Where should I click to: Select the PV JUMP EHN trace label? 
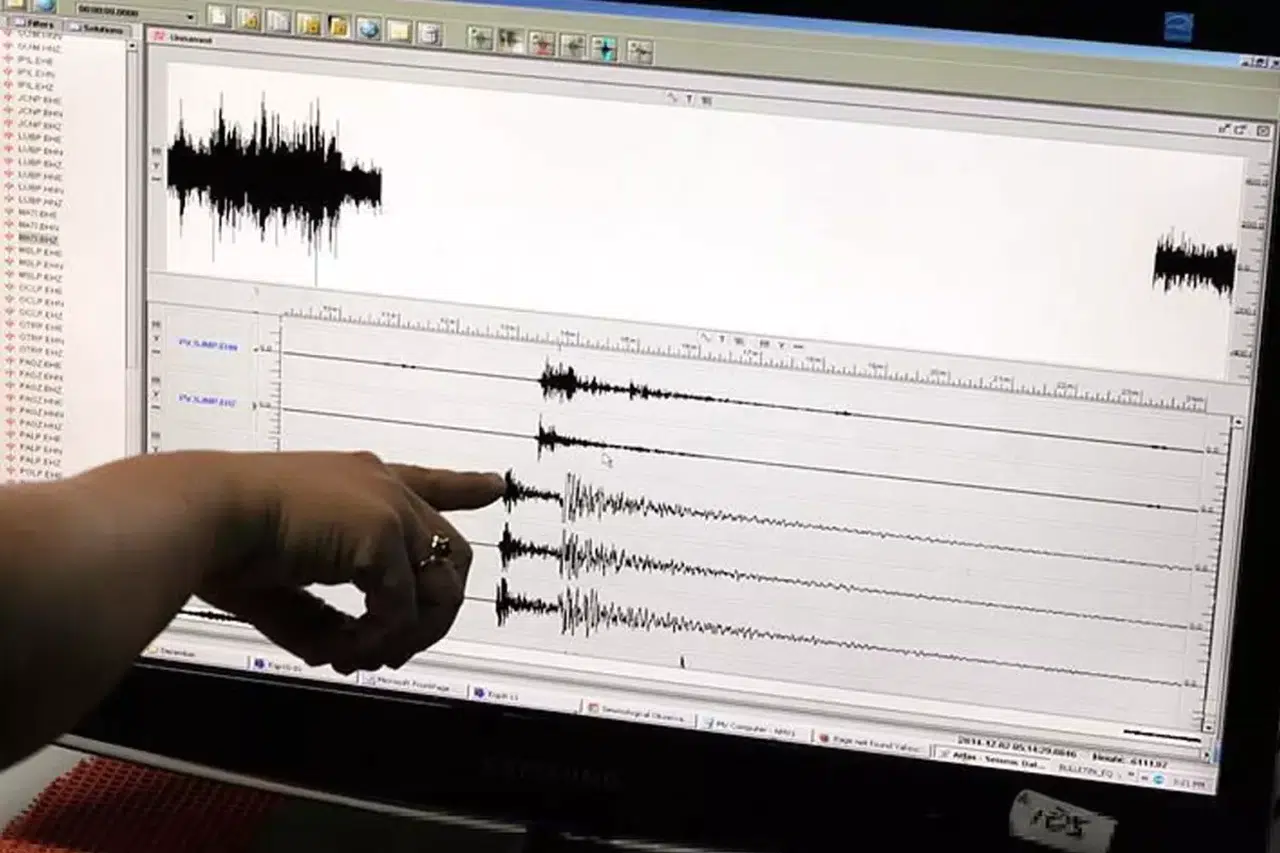coord(207,343)
